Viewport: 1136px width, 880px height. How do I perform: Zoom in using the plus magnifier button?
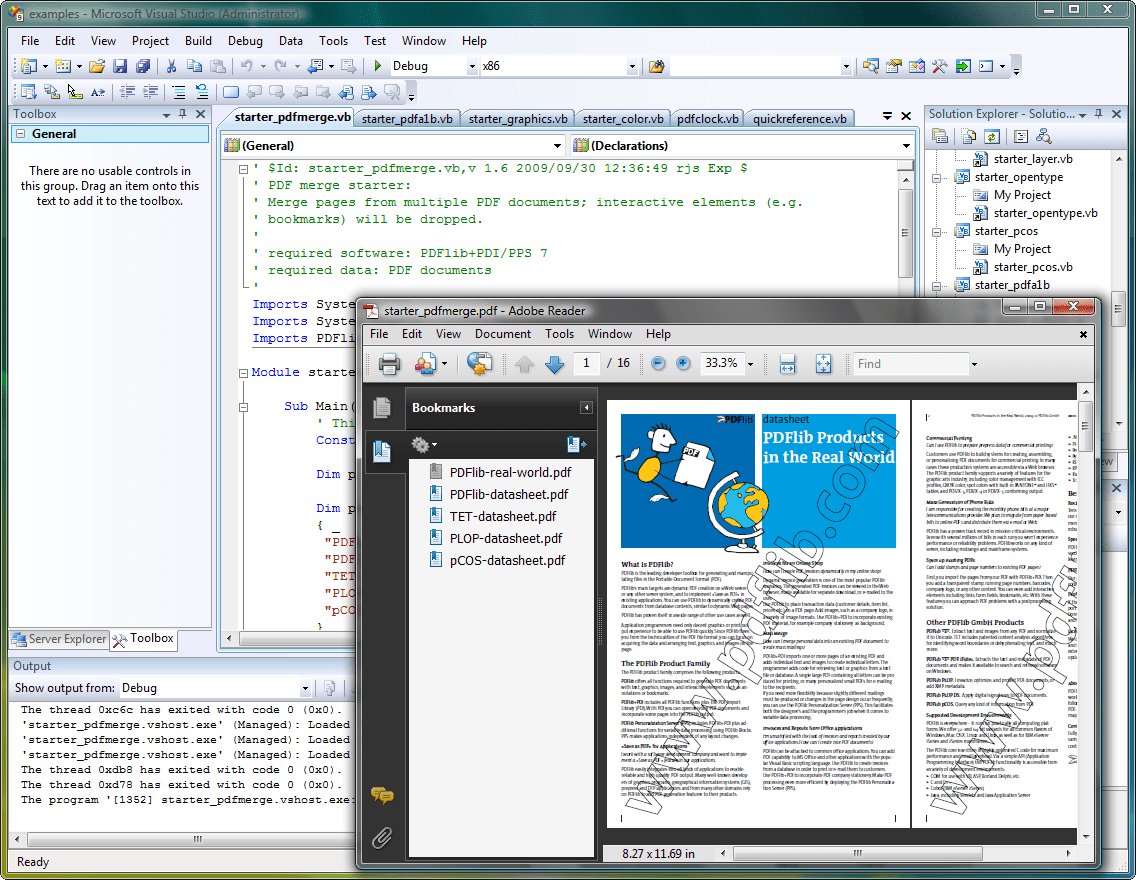(x=683, y=364)
